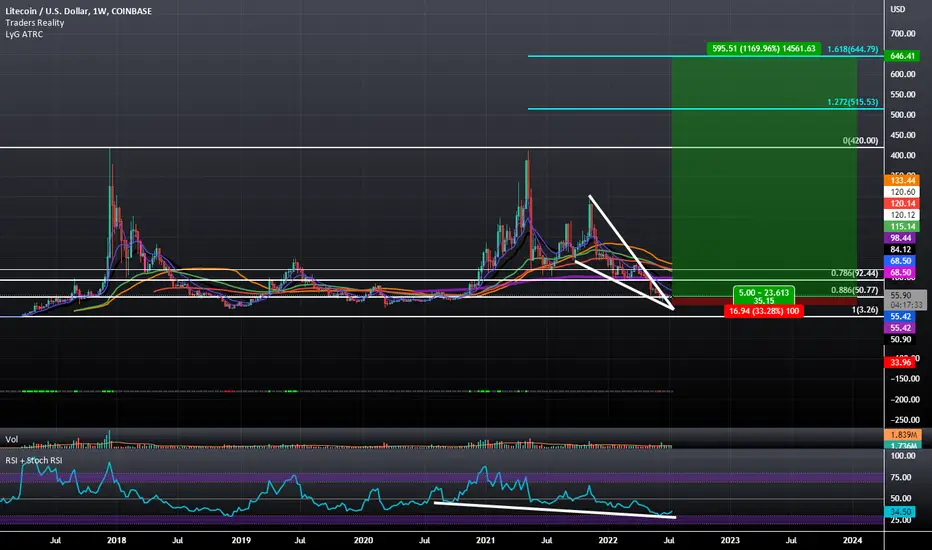The height and width of the screenshot is (550, 932).
Task: Click the Litecoin / U.S. Dollar symbol title
Action: (x=78, y=11)
